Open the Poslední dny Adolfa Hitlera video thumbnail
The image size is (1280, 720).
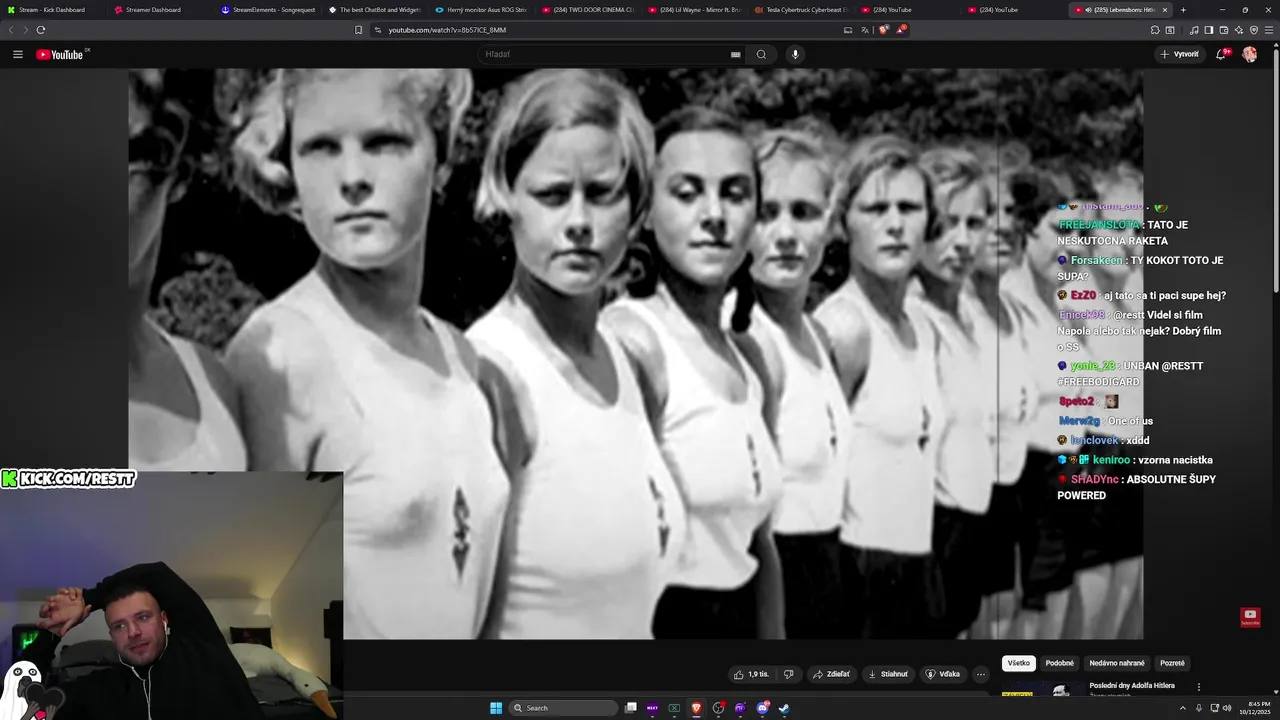(x=1043, y=690)
